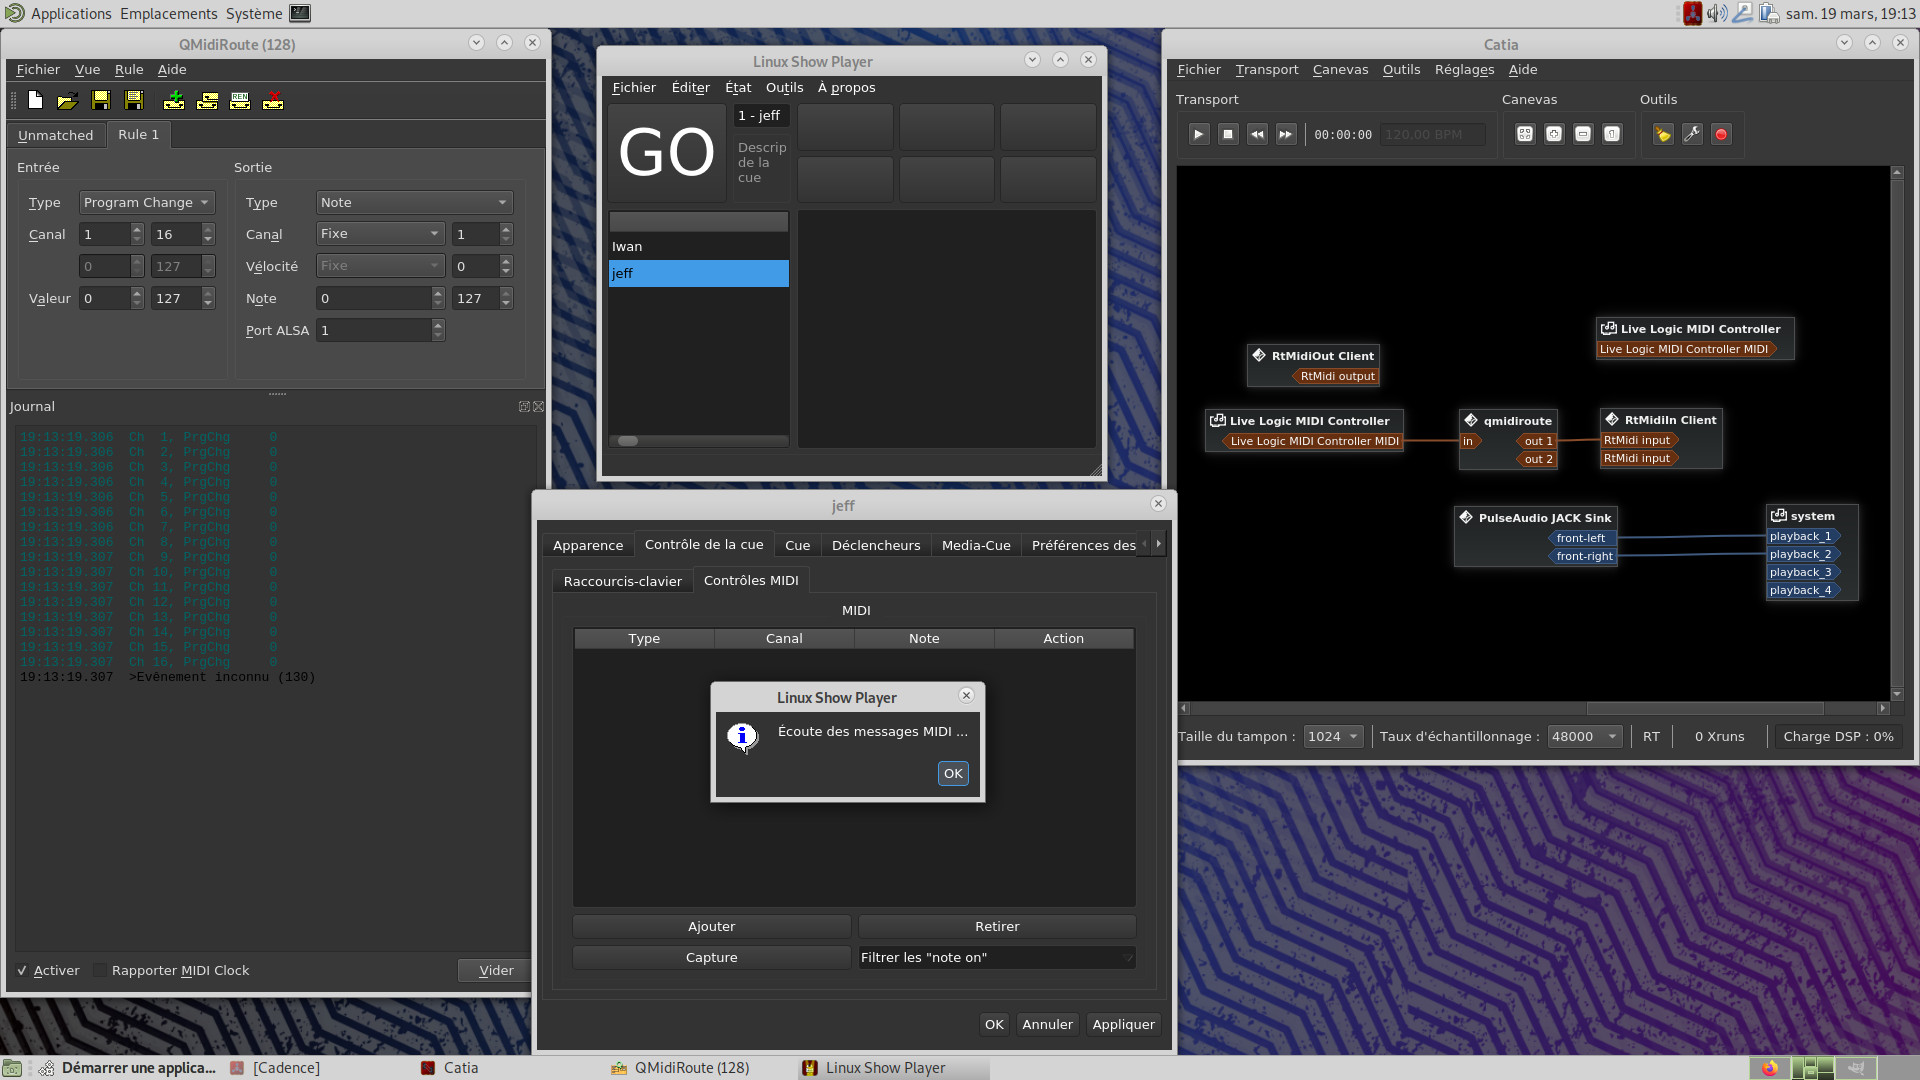Click the delete rule red X icon
The image size is (1920, 1080).
point(273,101)
